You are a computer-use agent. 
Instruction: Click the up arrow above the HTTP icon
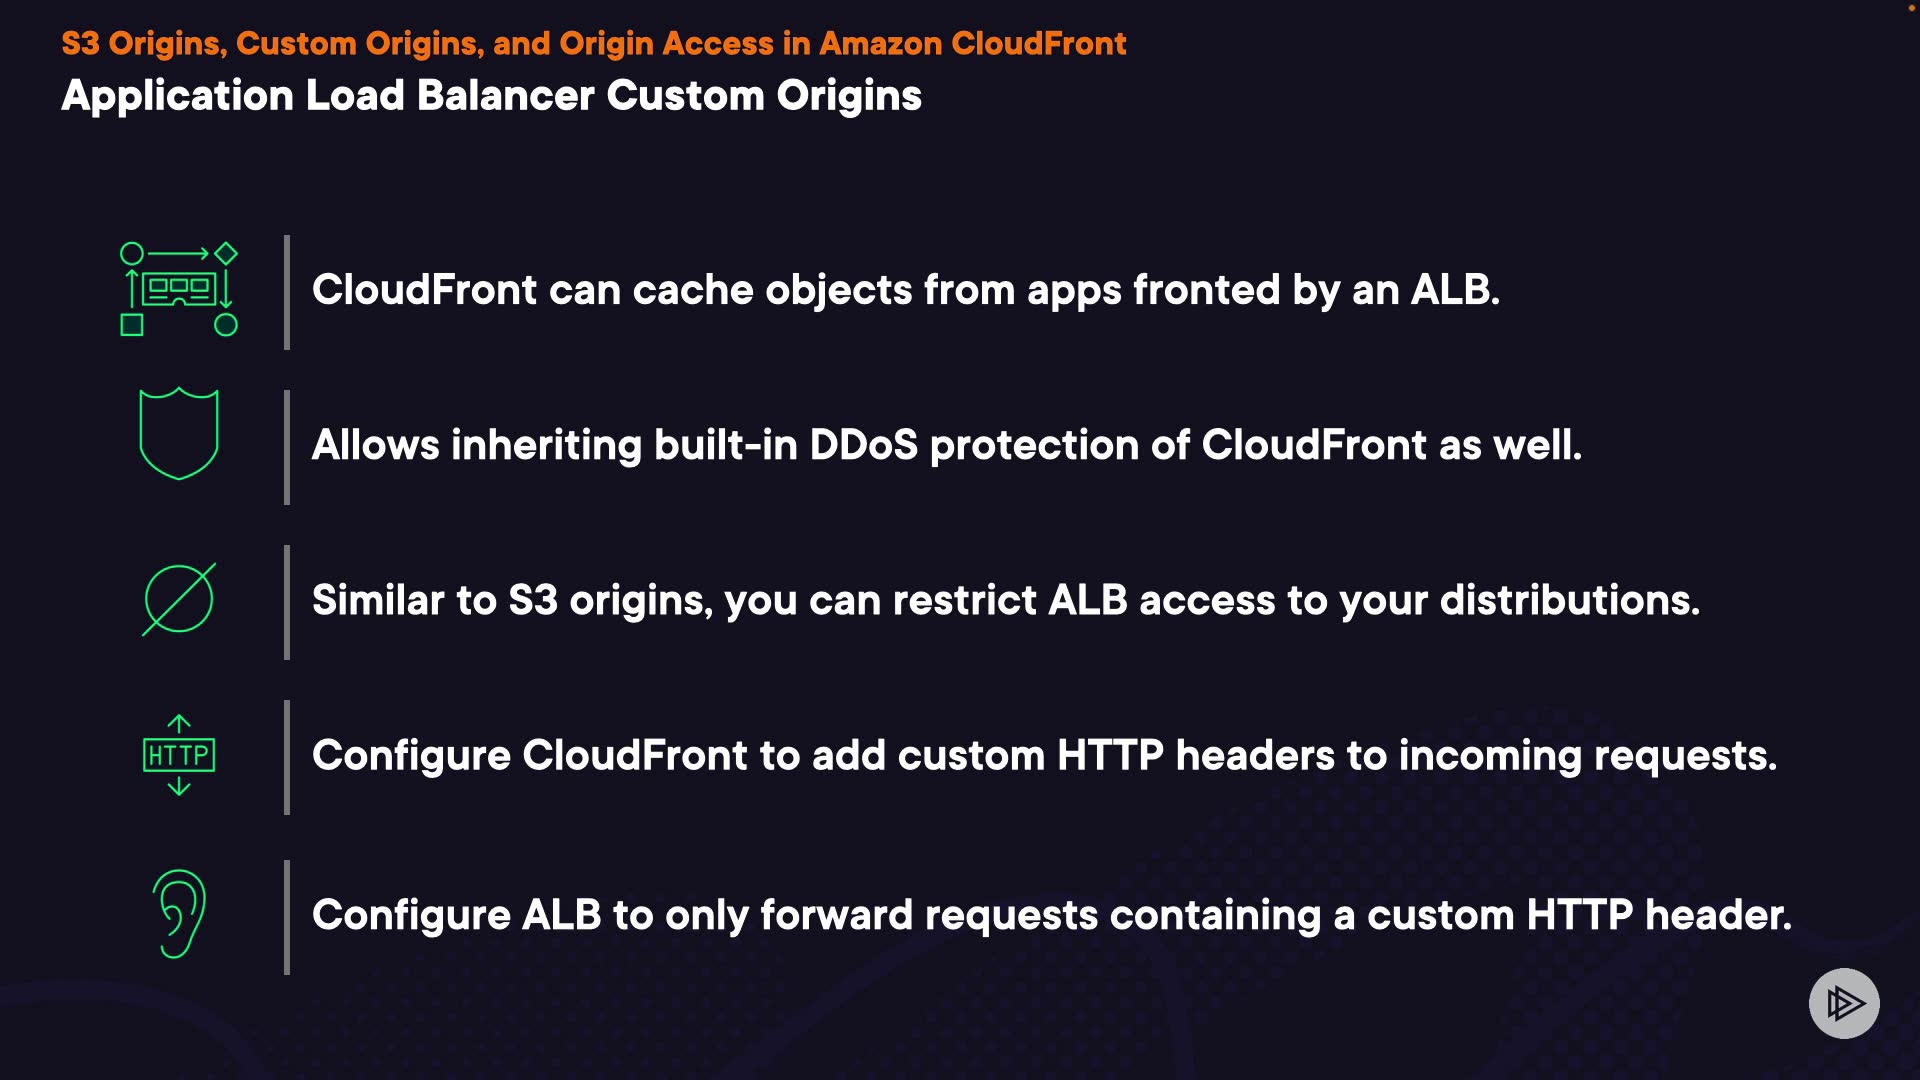pos(179,724)
